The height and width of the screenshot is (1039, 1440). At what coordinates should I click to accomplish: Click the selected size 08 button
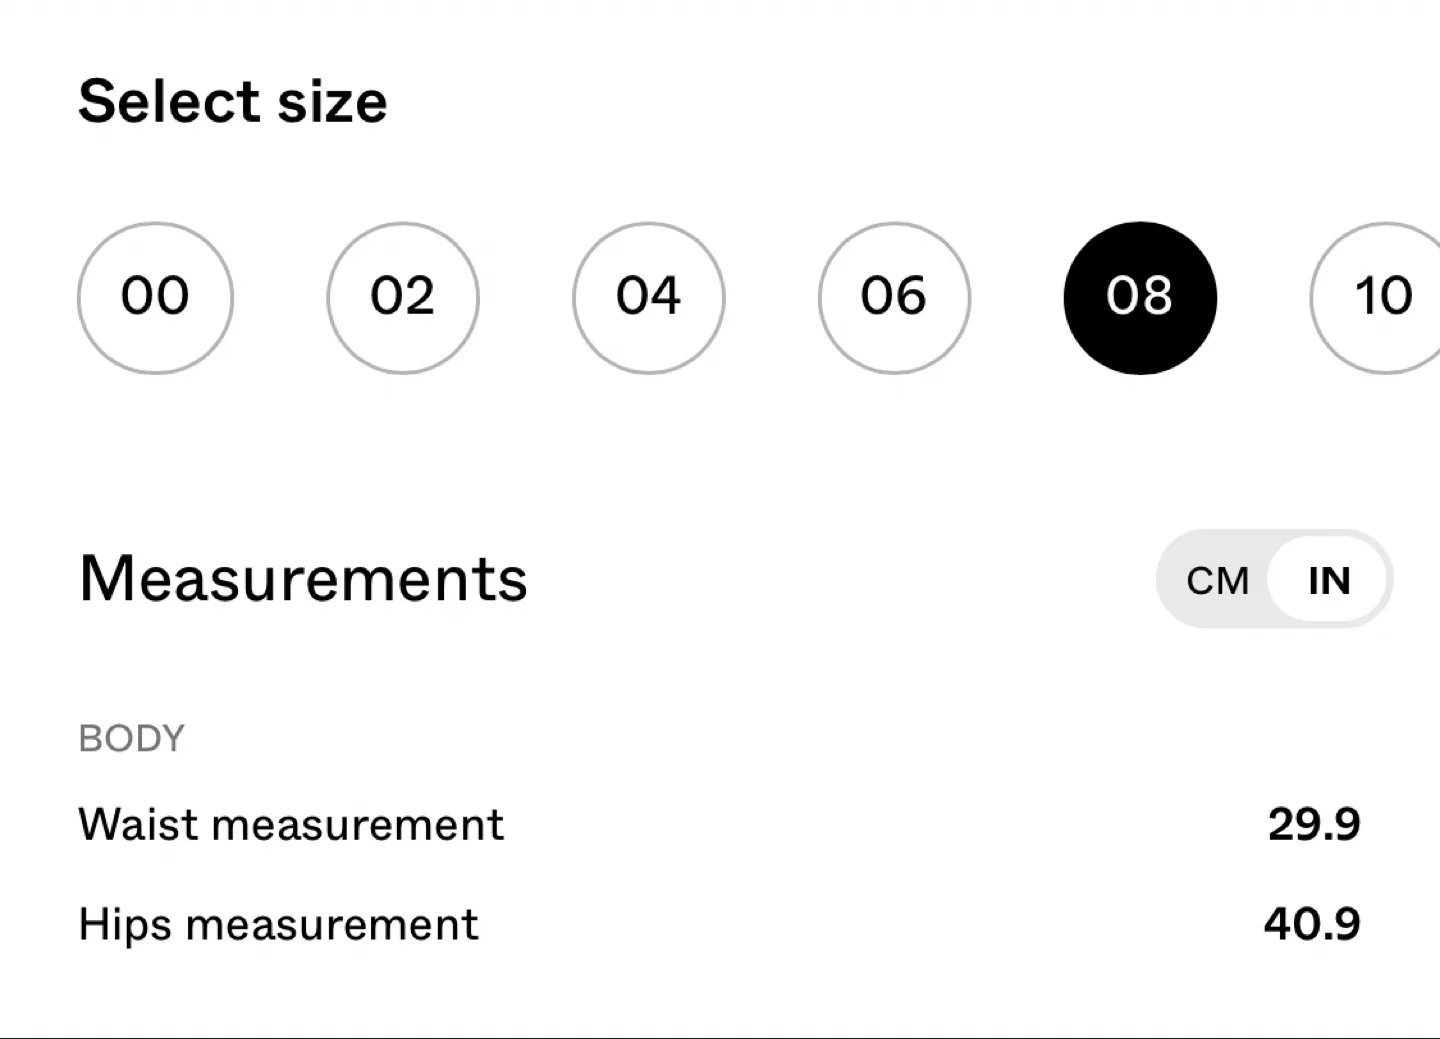(x=1140, y=297)
